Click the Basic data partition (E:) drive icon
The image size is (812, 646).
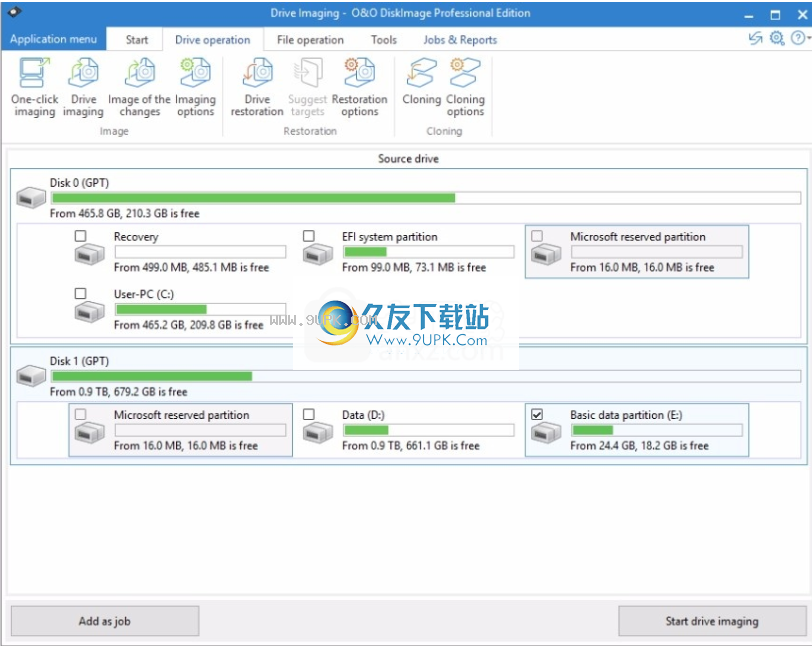pyautogui.click(x=546, y=433)
